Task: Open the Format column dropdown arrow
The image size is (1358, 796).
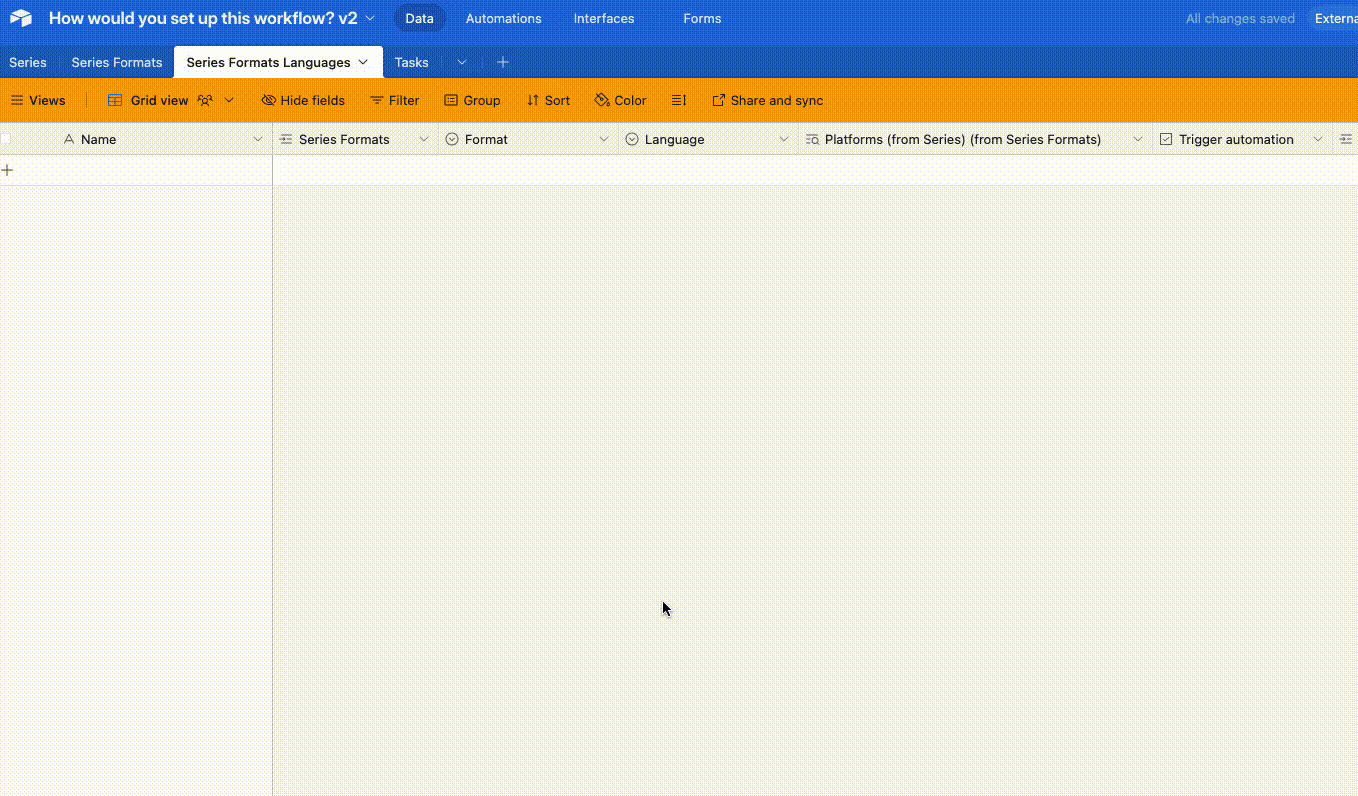Action: pos(604,139)
